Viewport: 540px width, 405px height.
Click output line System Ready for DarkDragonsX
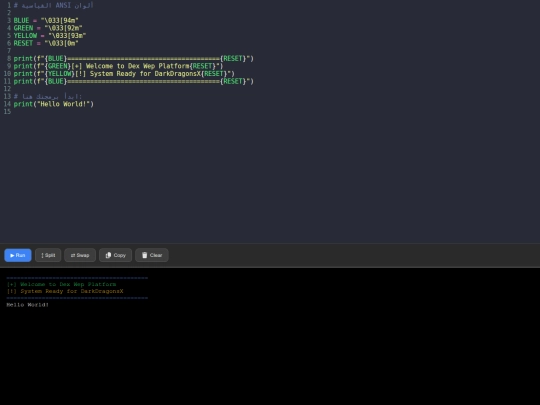coord(65,291)
